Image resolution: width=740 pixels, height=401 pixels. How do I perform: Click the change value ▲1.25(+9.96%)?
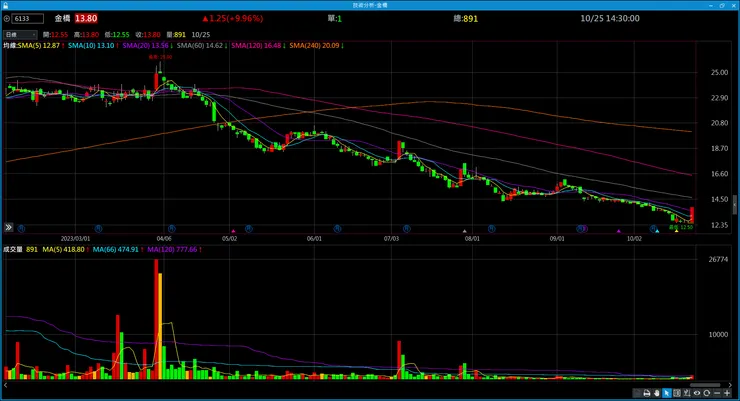tap(232, 18)
